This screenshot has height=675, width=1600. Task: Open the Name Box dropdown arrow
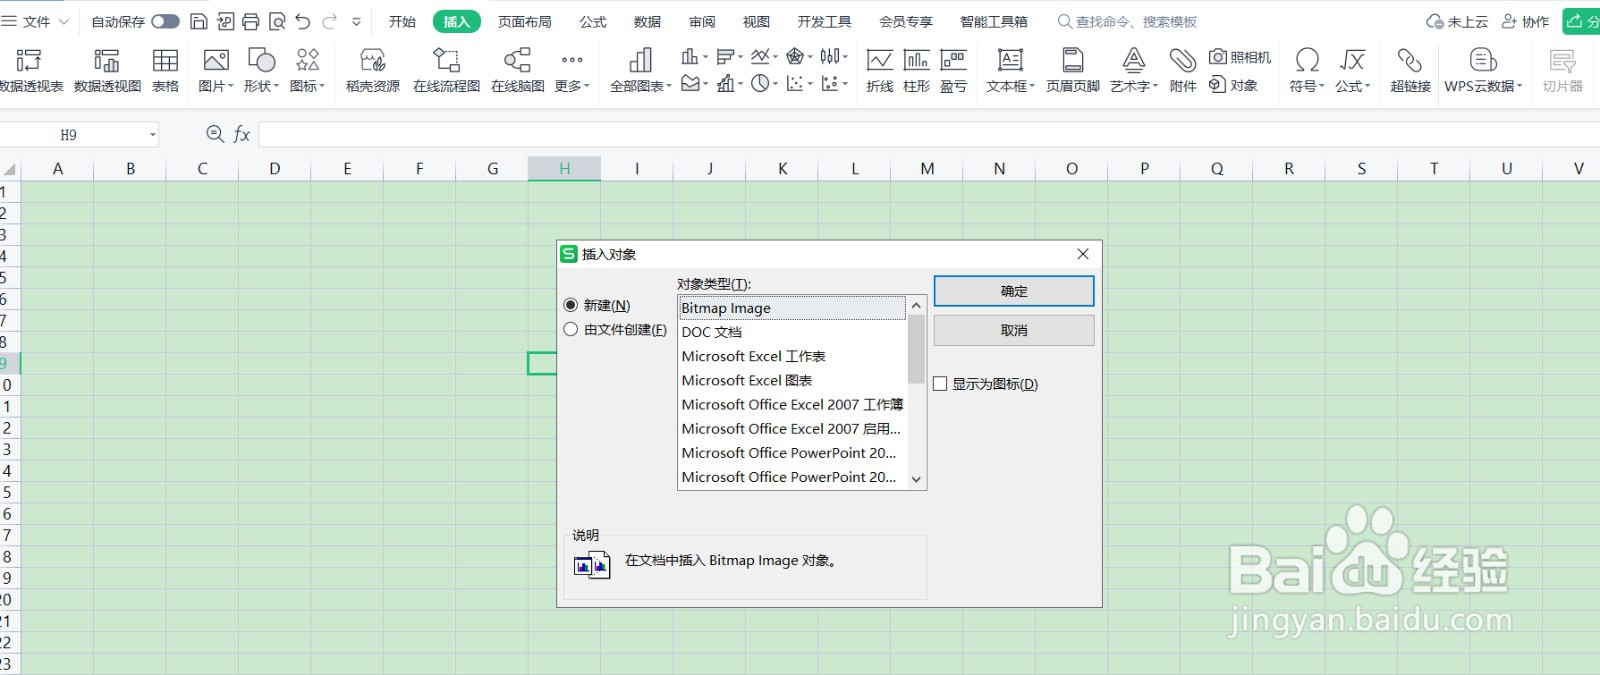152,134
